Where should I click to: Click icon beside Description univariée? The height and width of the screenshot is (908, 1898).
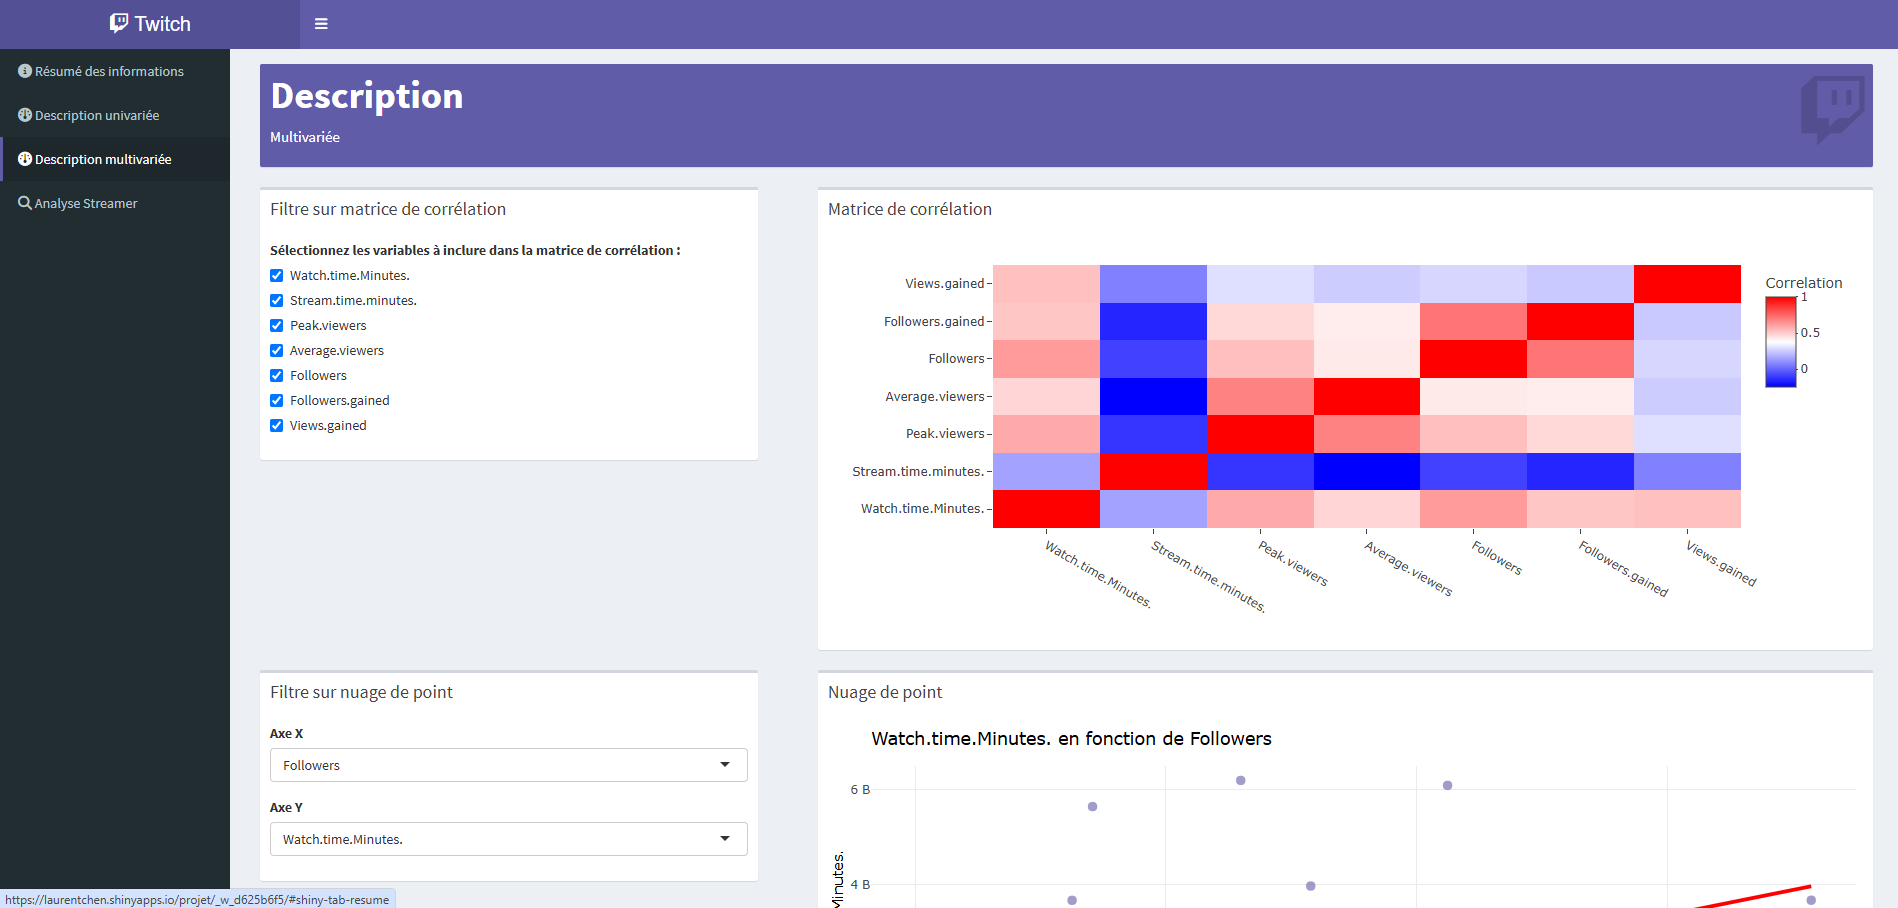coord(25,115)
